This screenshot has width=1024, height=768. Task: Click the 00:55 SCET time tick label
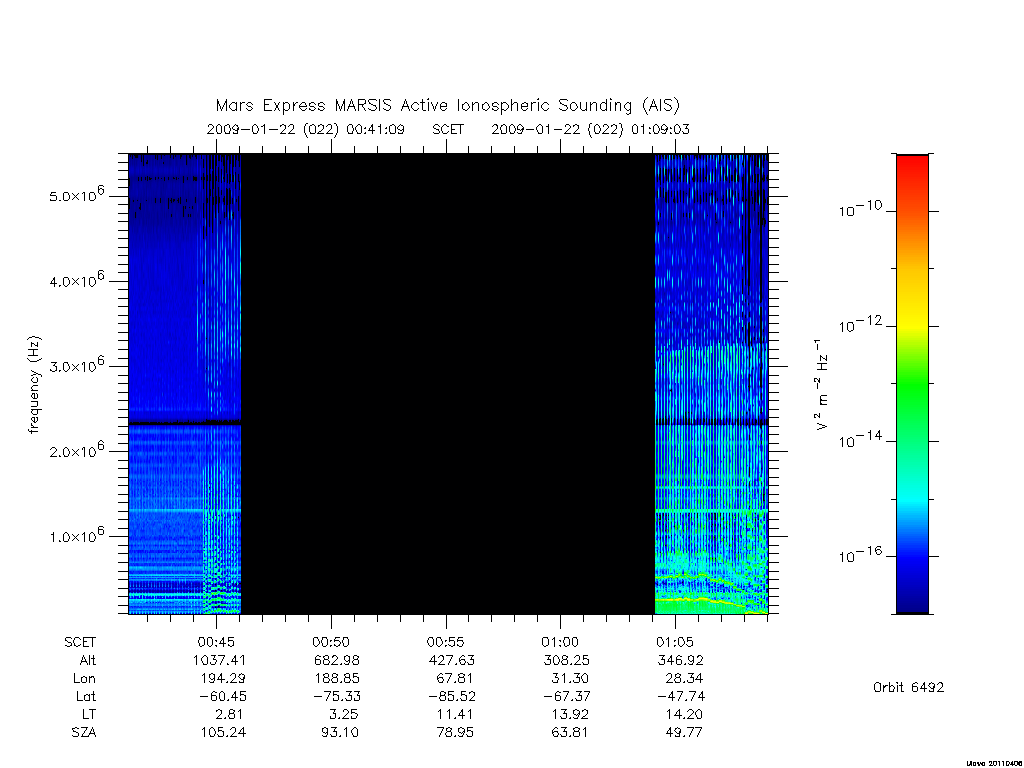[x=446, y=642]
